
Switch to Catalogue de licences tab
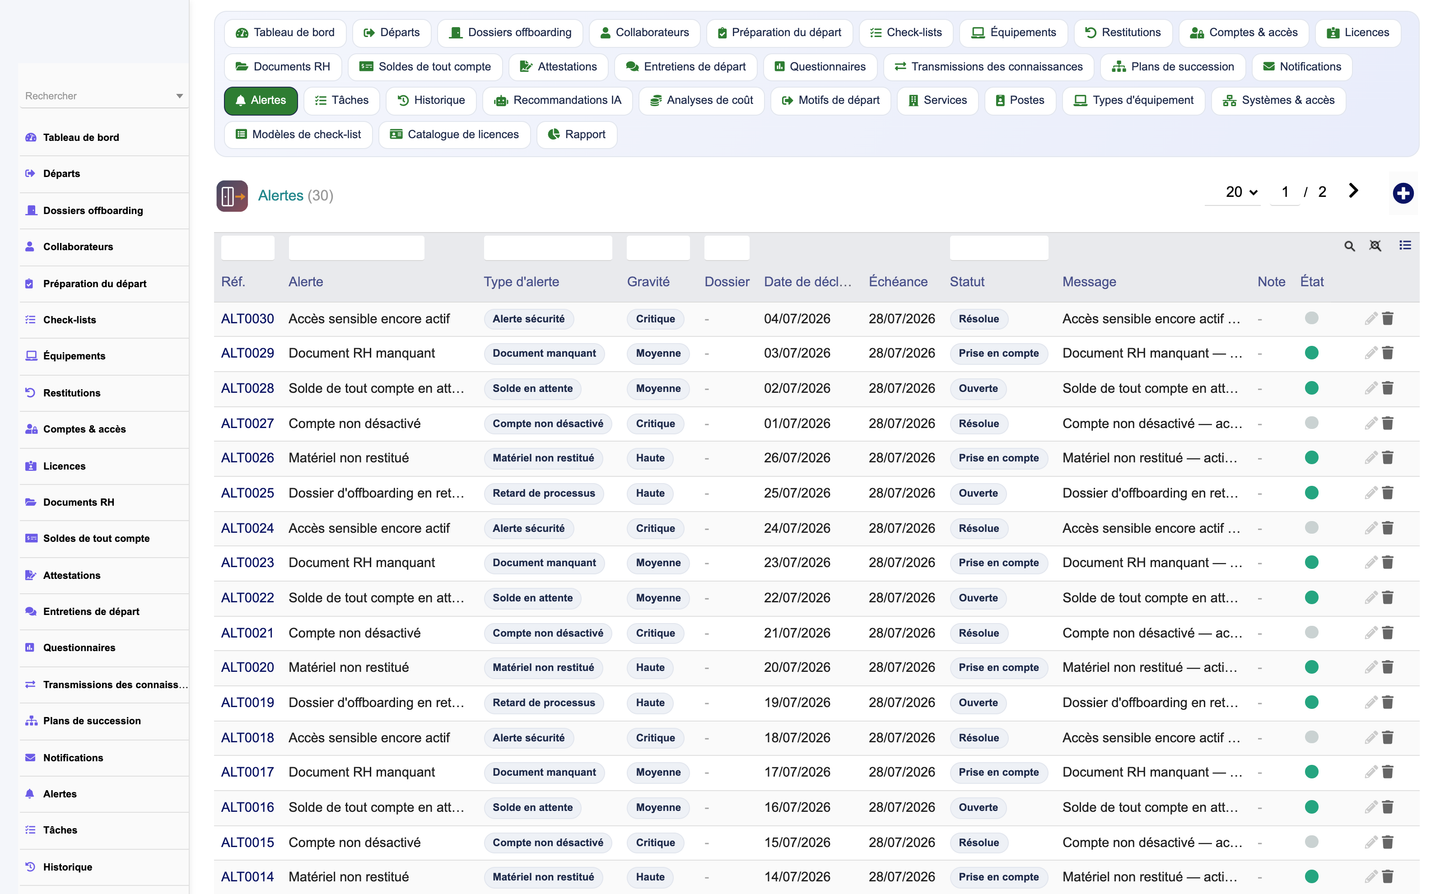pyautogui.click(x=454, y=134)
